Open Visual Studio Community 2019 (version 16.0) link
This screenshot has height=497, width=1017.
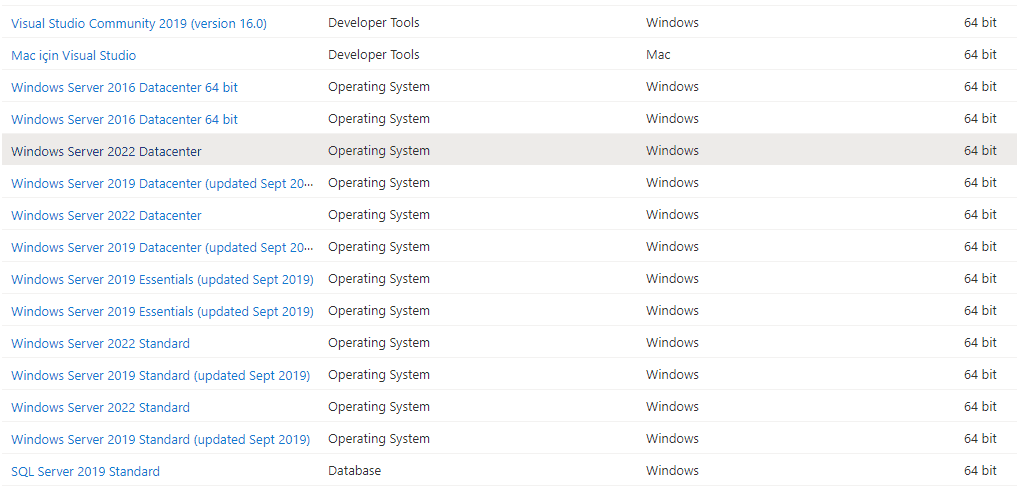pyautogui.click(x=139, y=23)
